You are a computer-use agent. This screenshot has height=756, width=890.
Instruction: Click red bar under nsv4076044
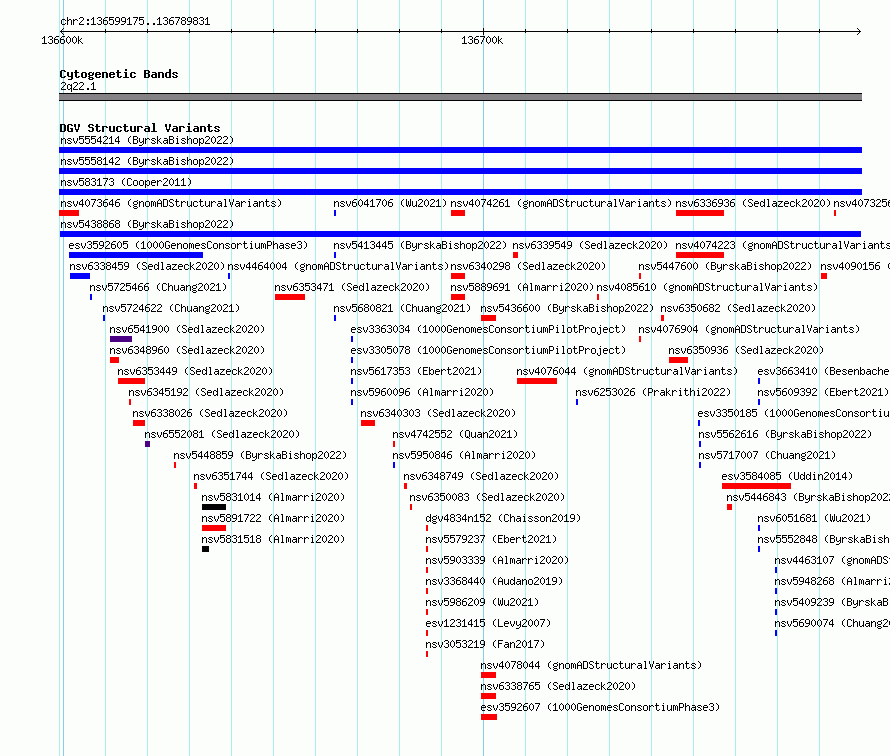coord(537,381)
